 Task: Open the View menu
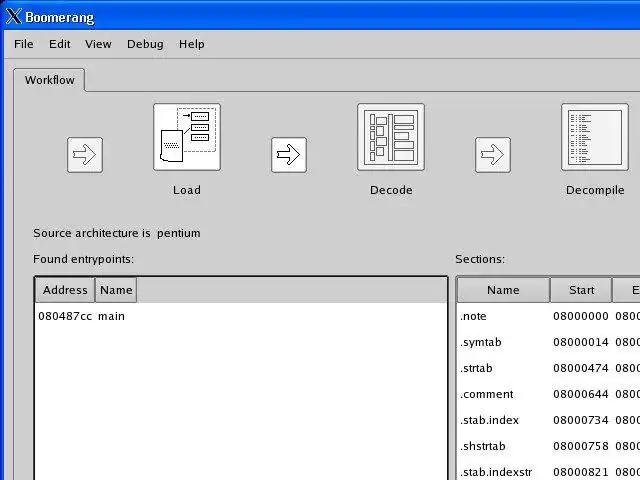tap(98, 44)
